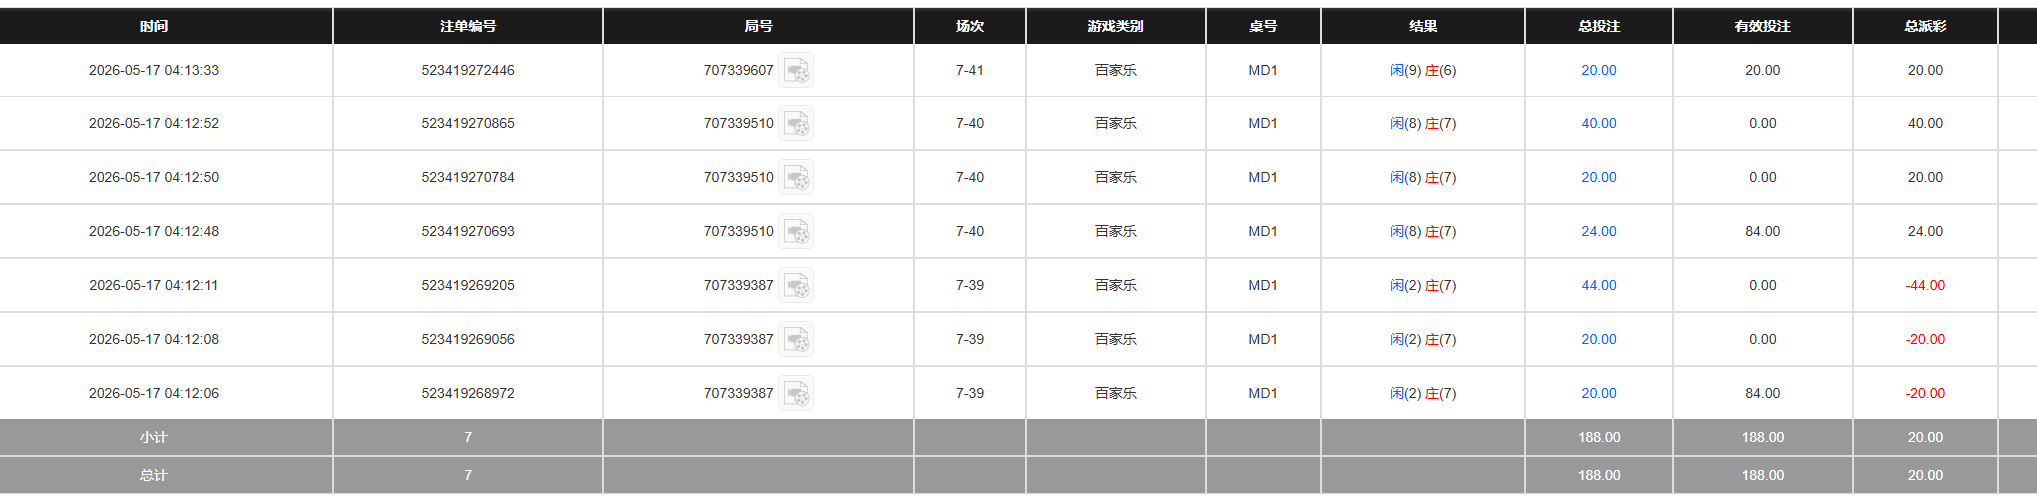Click the 总投注 column header

(x=1599, y=26)
